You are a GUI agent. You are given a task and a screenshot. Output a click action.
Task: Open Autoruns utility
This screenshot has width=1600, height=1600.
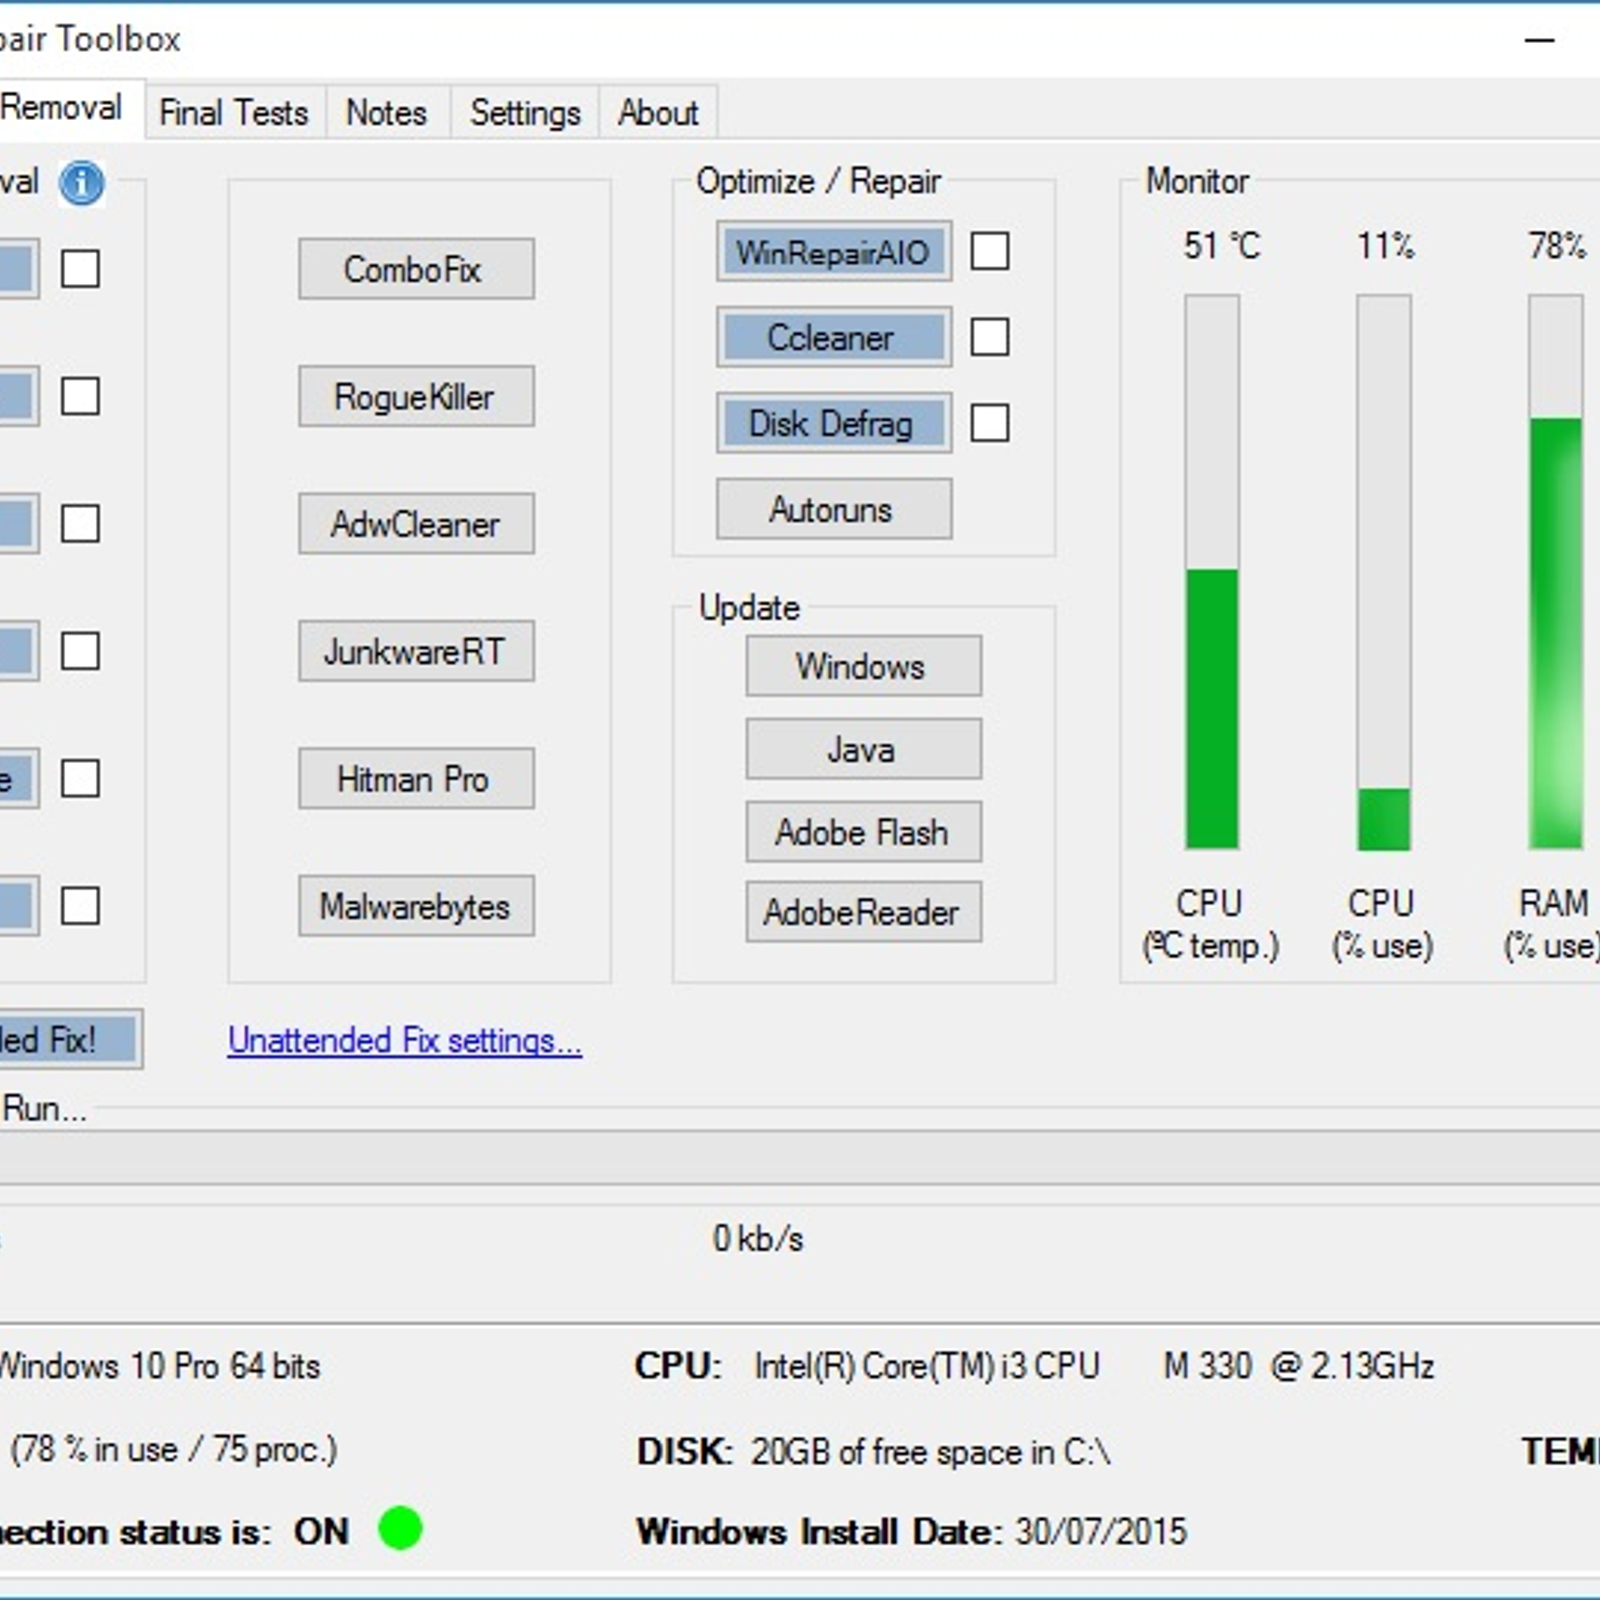[833, 510]
